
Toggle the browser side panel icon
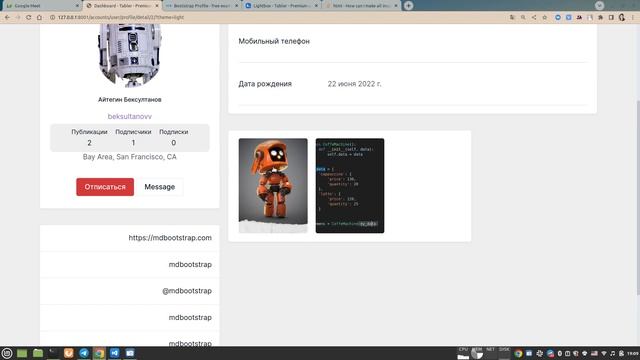pos(611,18)
